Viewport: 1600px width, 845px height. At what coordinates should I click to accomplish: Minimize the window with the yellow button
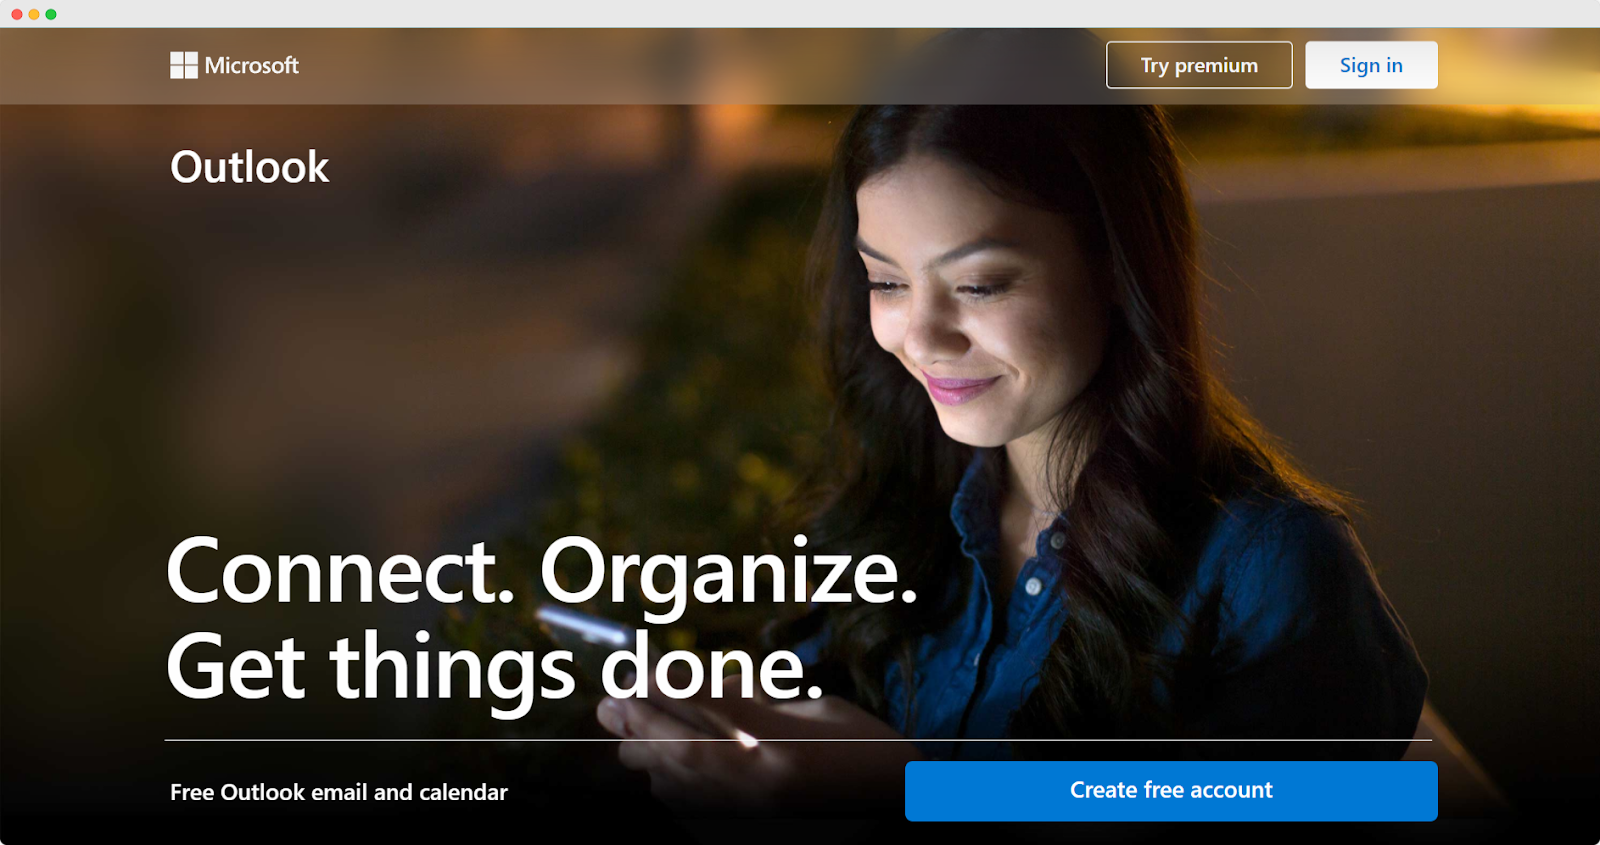[x=34, y=14]
